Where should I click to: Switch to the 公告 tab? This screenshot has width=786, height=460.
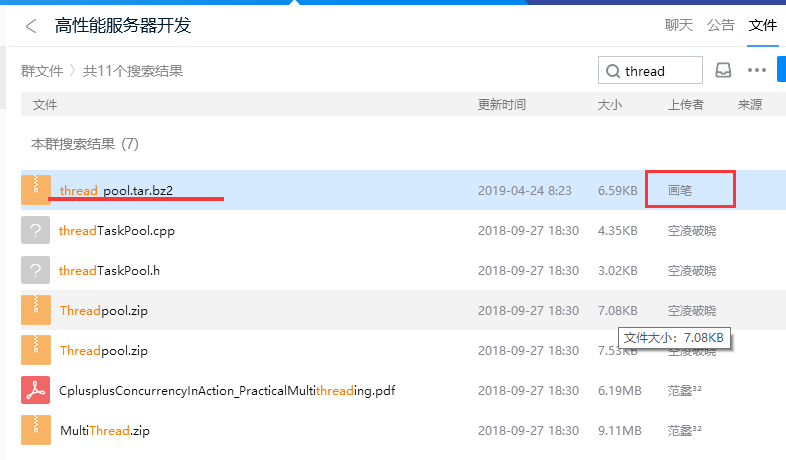tap(720, 25)
